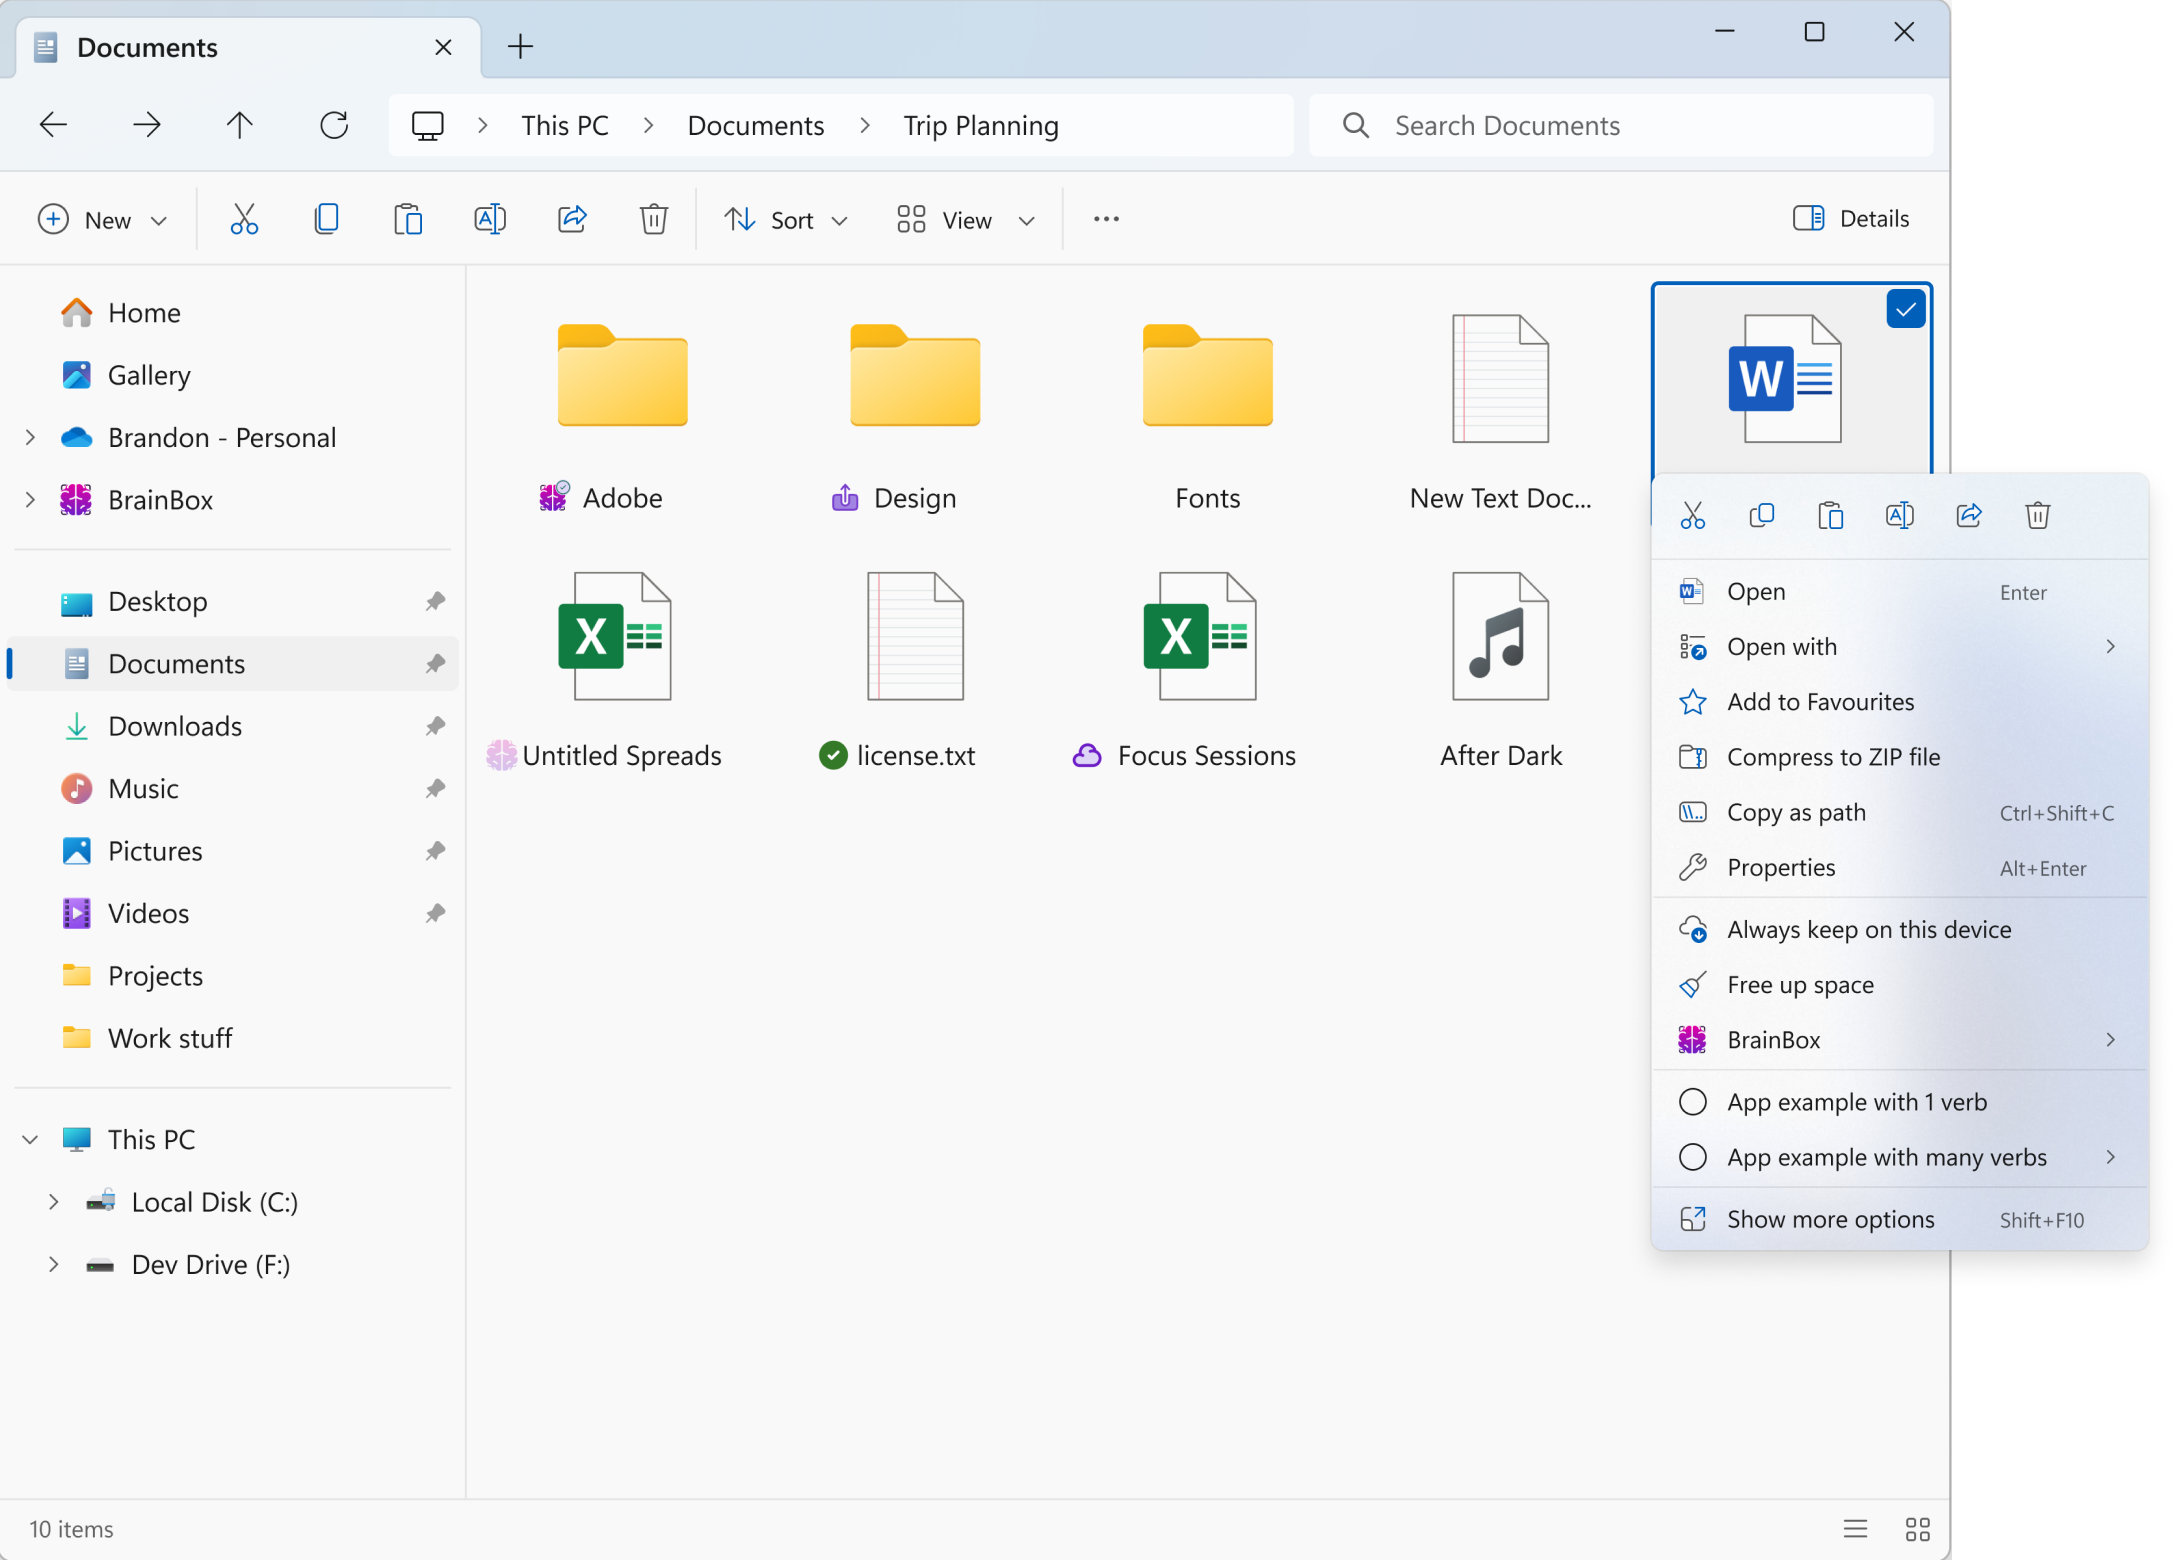Screen dimensions: 2176x1560
Task: Select Copy as path
Action: point(1899,812)
